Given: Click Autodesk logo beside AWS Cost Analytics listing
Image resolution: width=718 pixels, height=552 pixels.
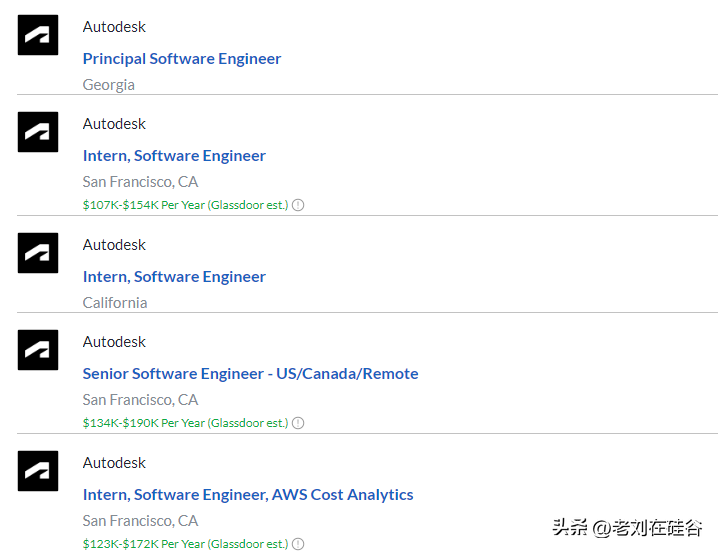Looking at the screenshot, I should click(x=38, y=471).
